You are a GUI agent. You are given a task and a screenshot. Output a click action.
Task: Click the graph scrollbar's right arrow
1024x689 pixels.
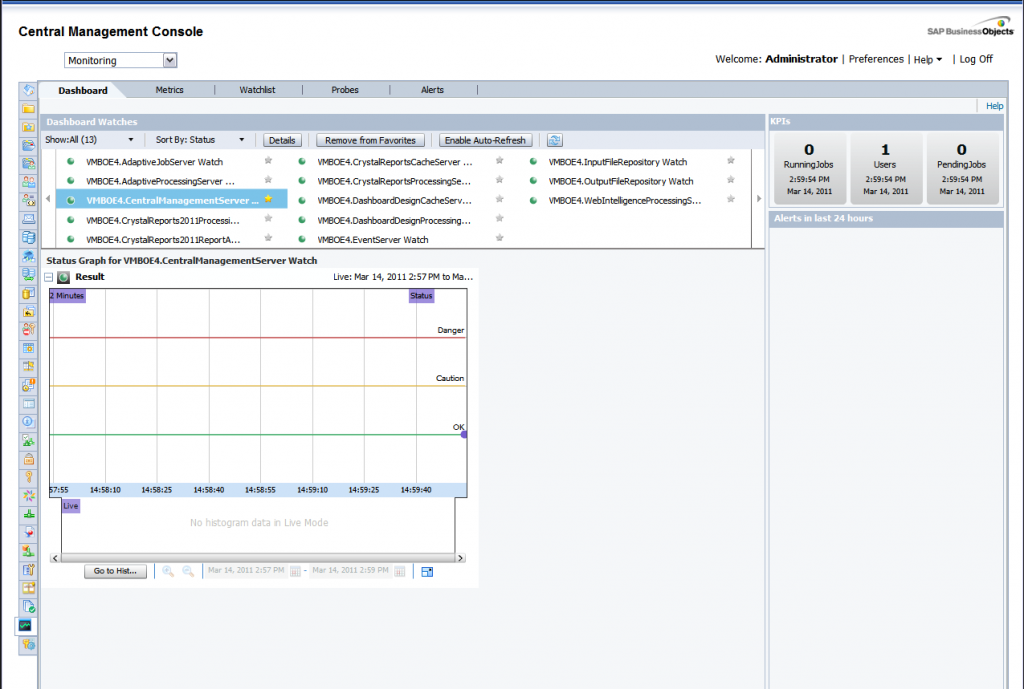[x=460, y=558]
